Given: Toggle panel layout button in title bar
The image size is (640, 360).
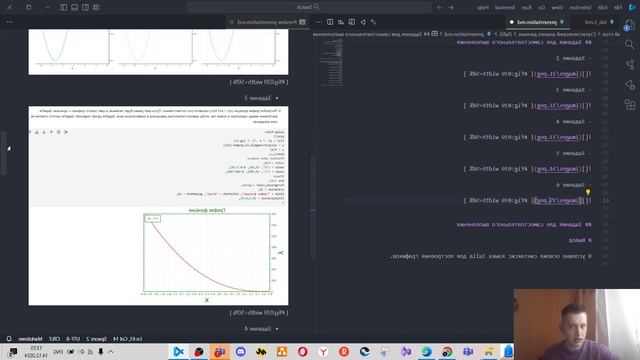Looking at the screenshot, I should tap(75, 7).
